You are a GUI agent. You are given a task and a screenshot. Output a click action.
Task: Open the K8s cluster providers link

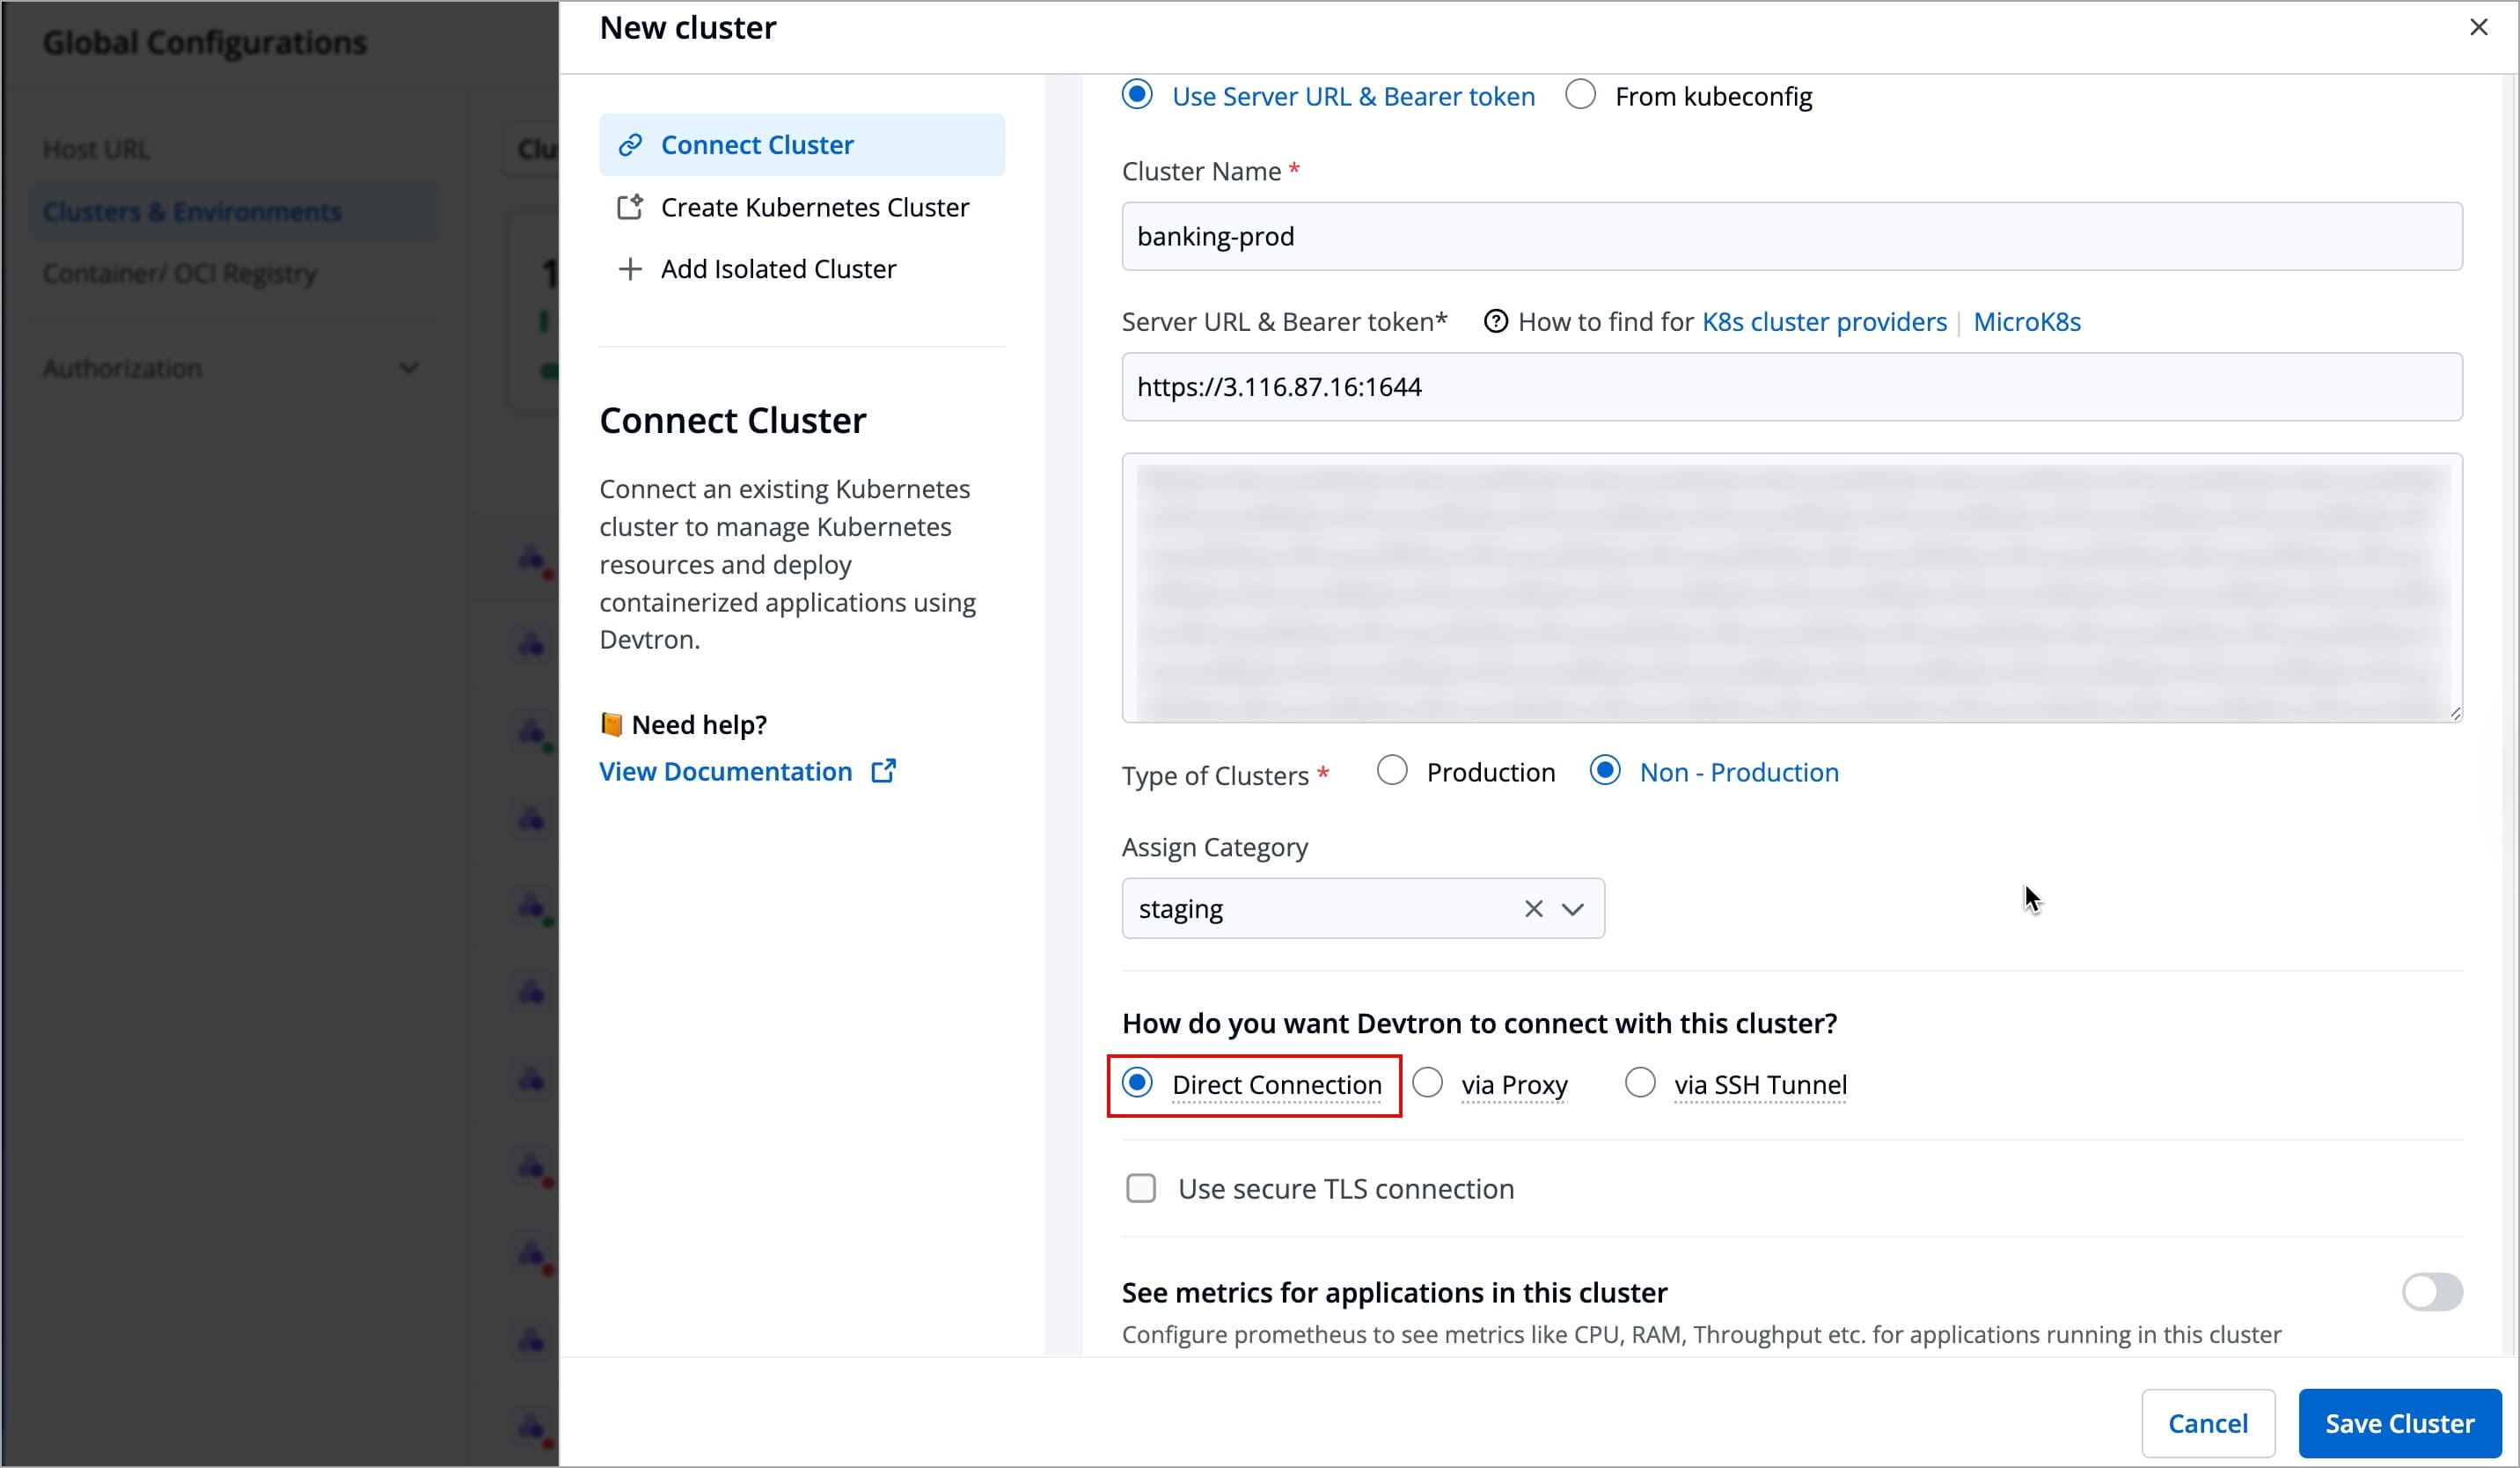[x=1824, y=322]
